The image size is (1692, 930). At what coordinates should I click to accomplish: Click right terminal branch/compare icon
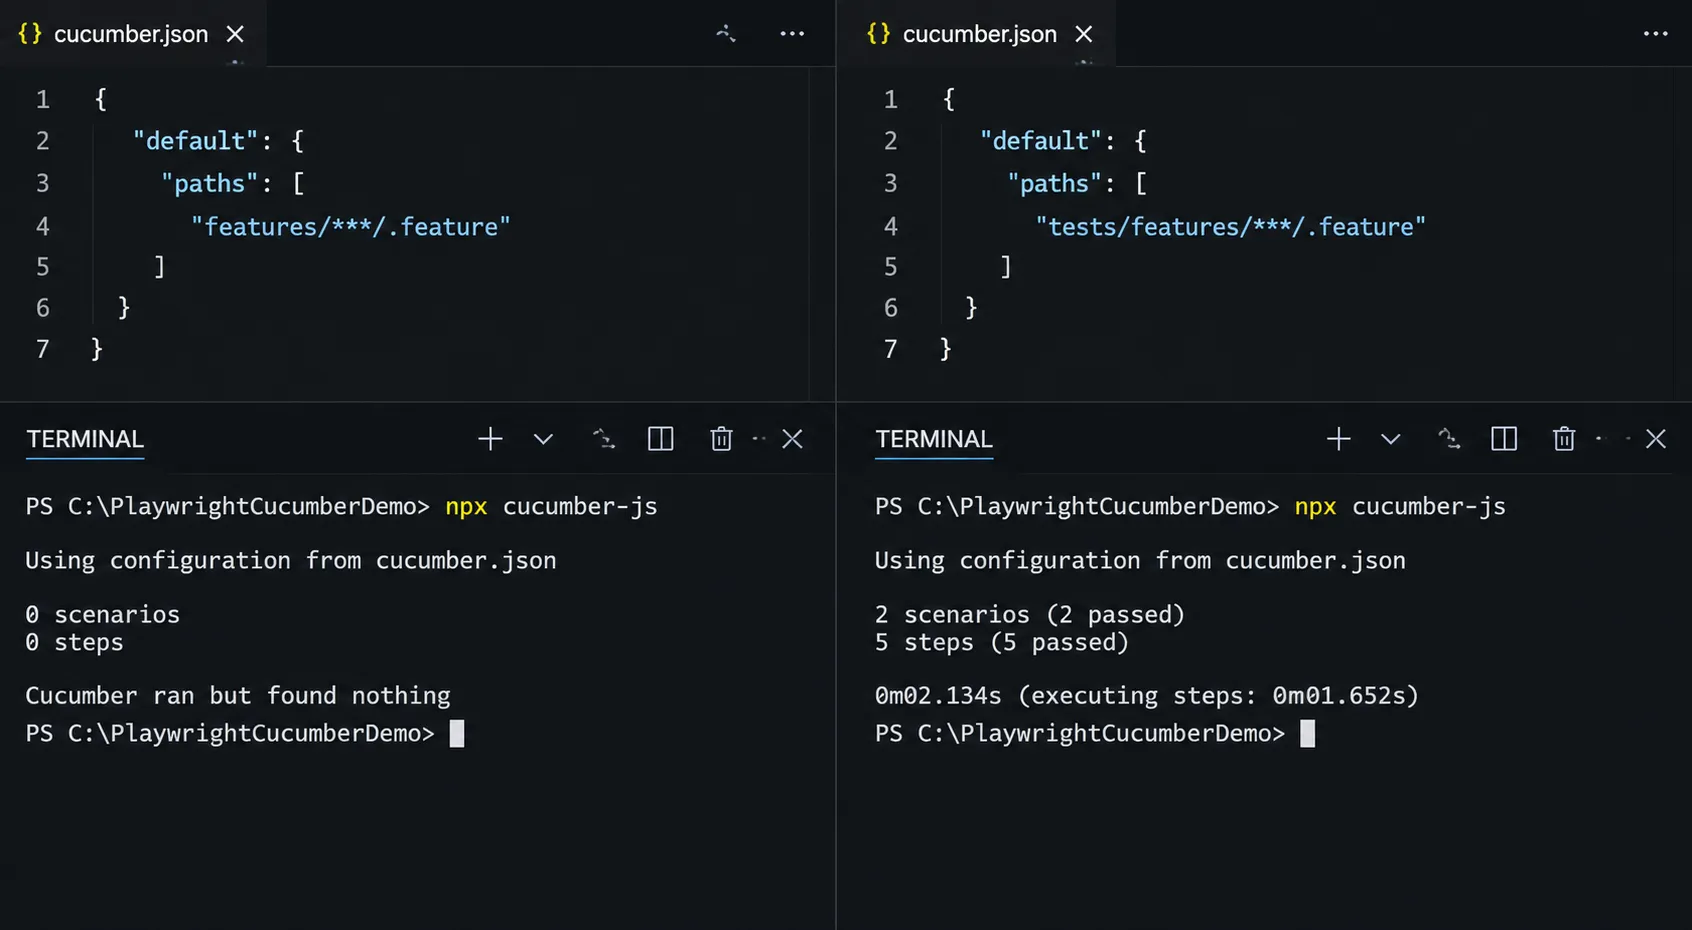point(1449,438)
